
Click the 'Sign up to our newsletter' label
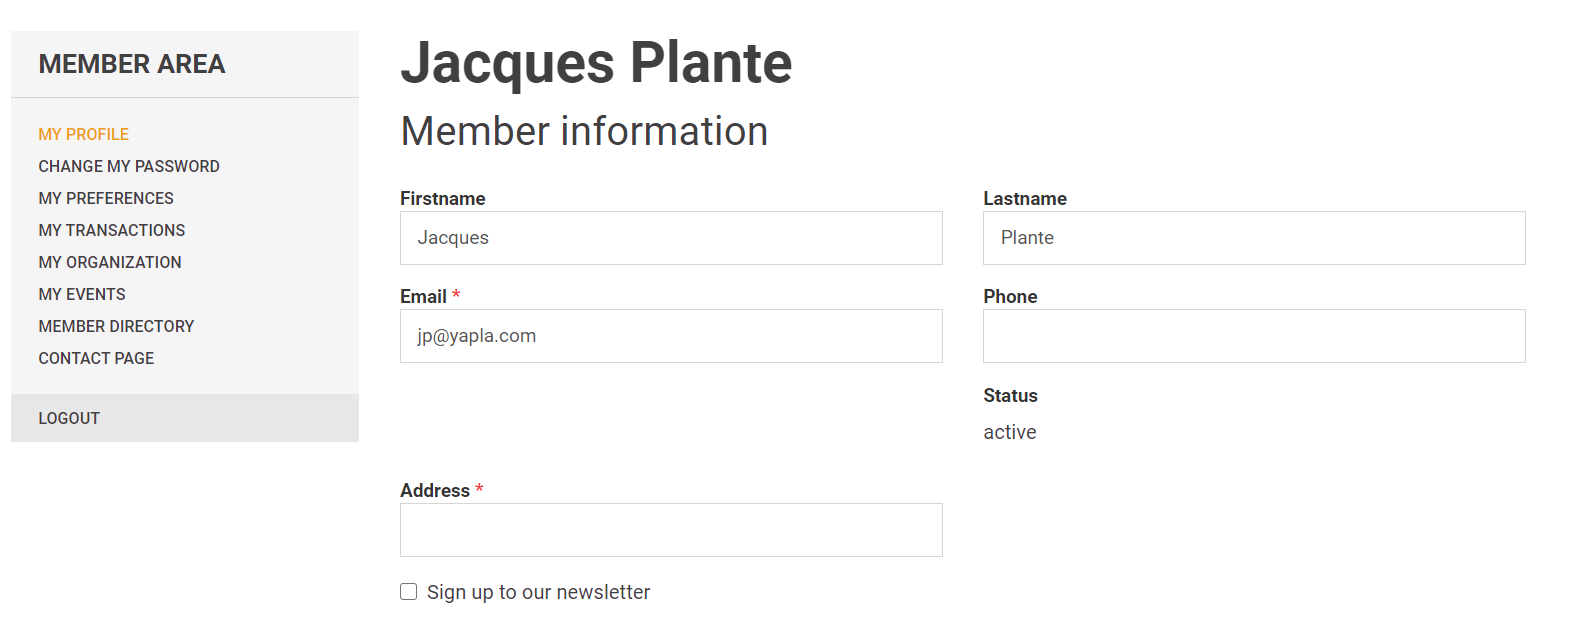pyautogui.click(x=538, y=592)
